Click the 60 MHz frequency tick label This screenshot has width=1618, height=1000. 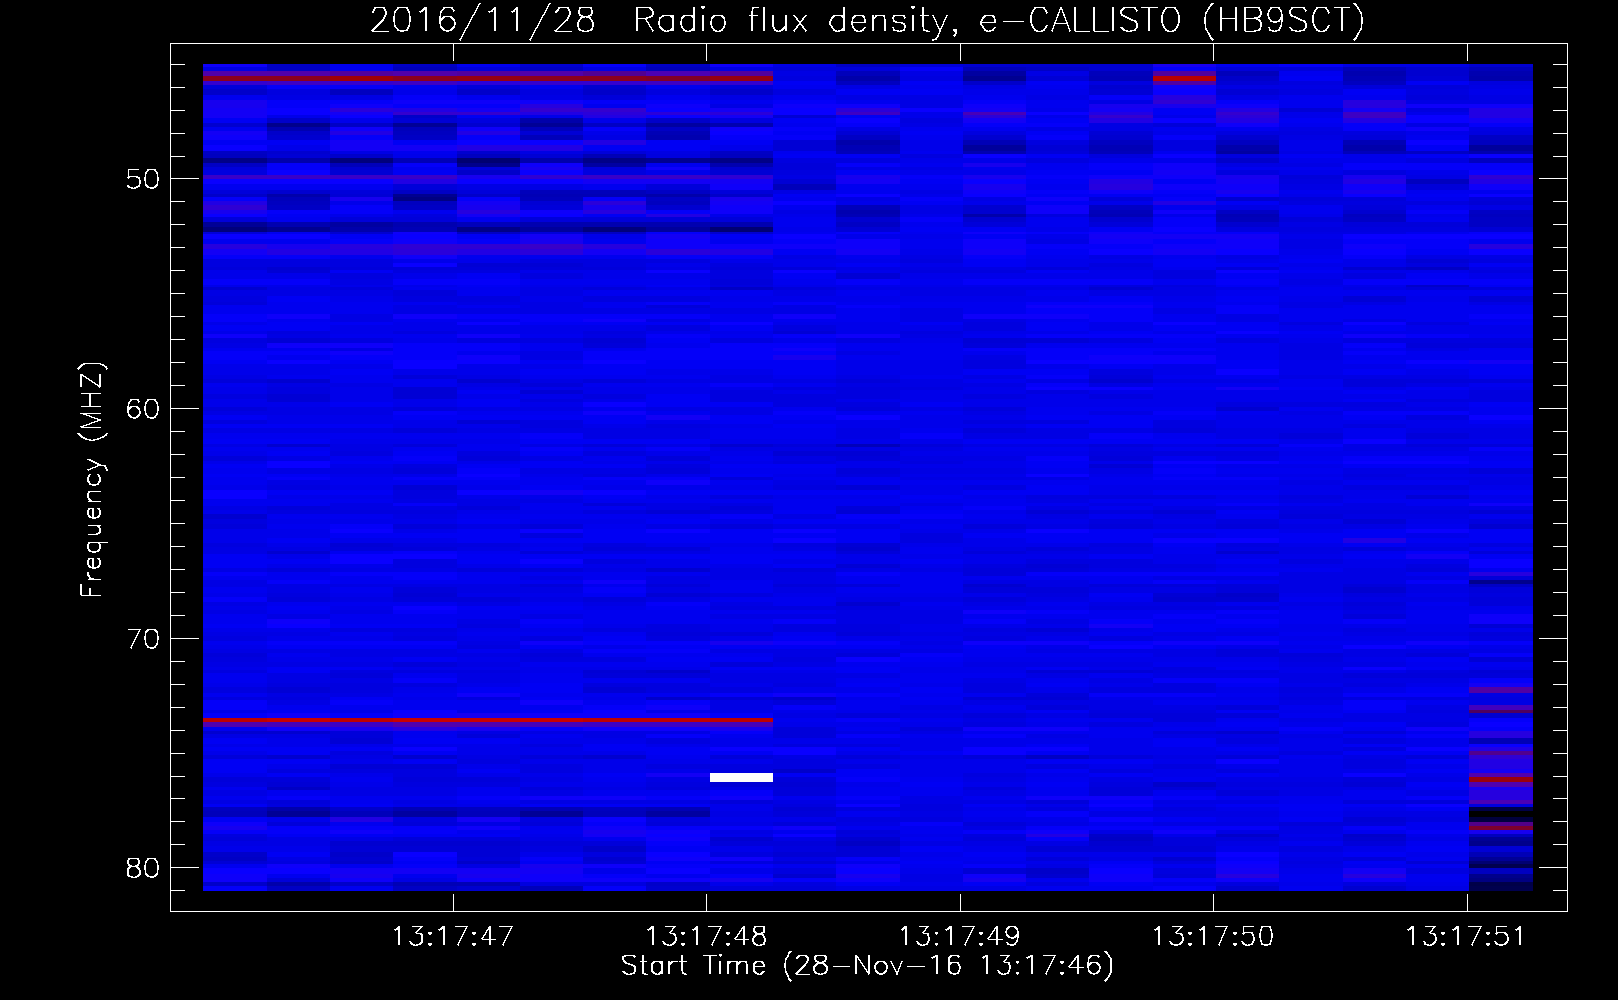click(x=143, y=409)
